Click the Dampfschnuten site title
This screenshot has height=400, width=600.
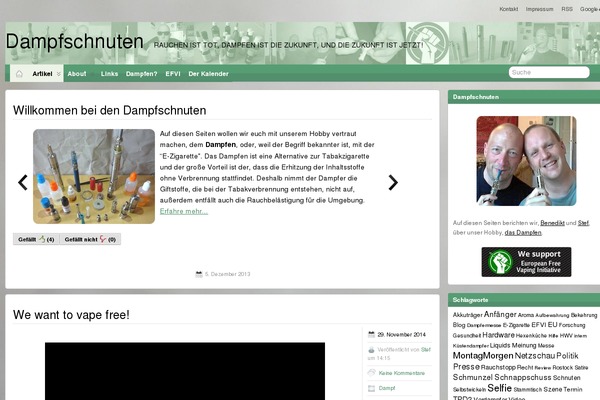point(75,41)
